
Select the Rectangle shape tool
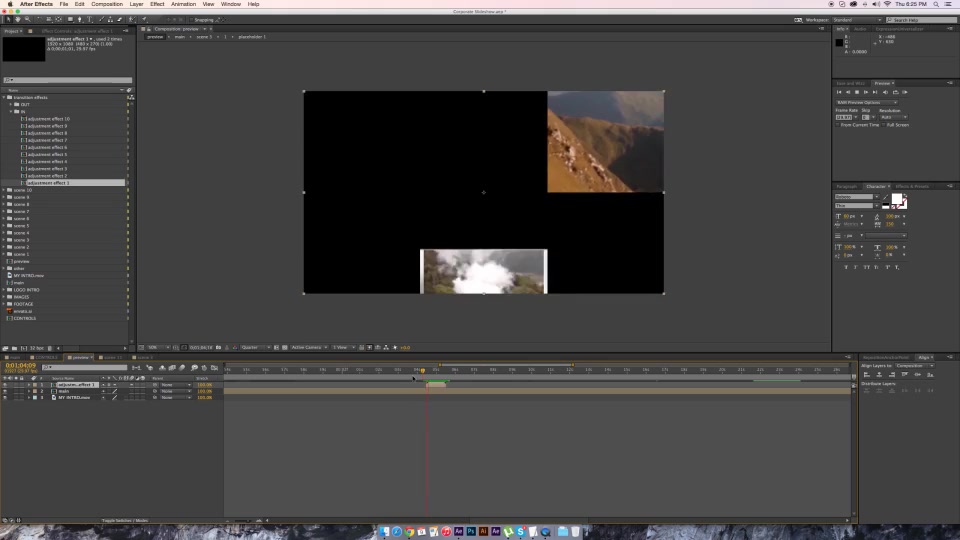point(70,20)
